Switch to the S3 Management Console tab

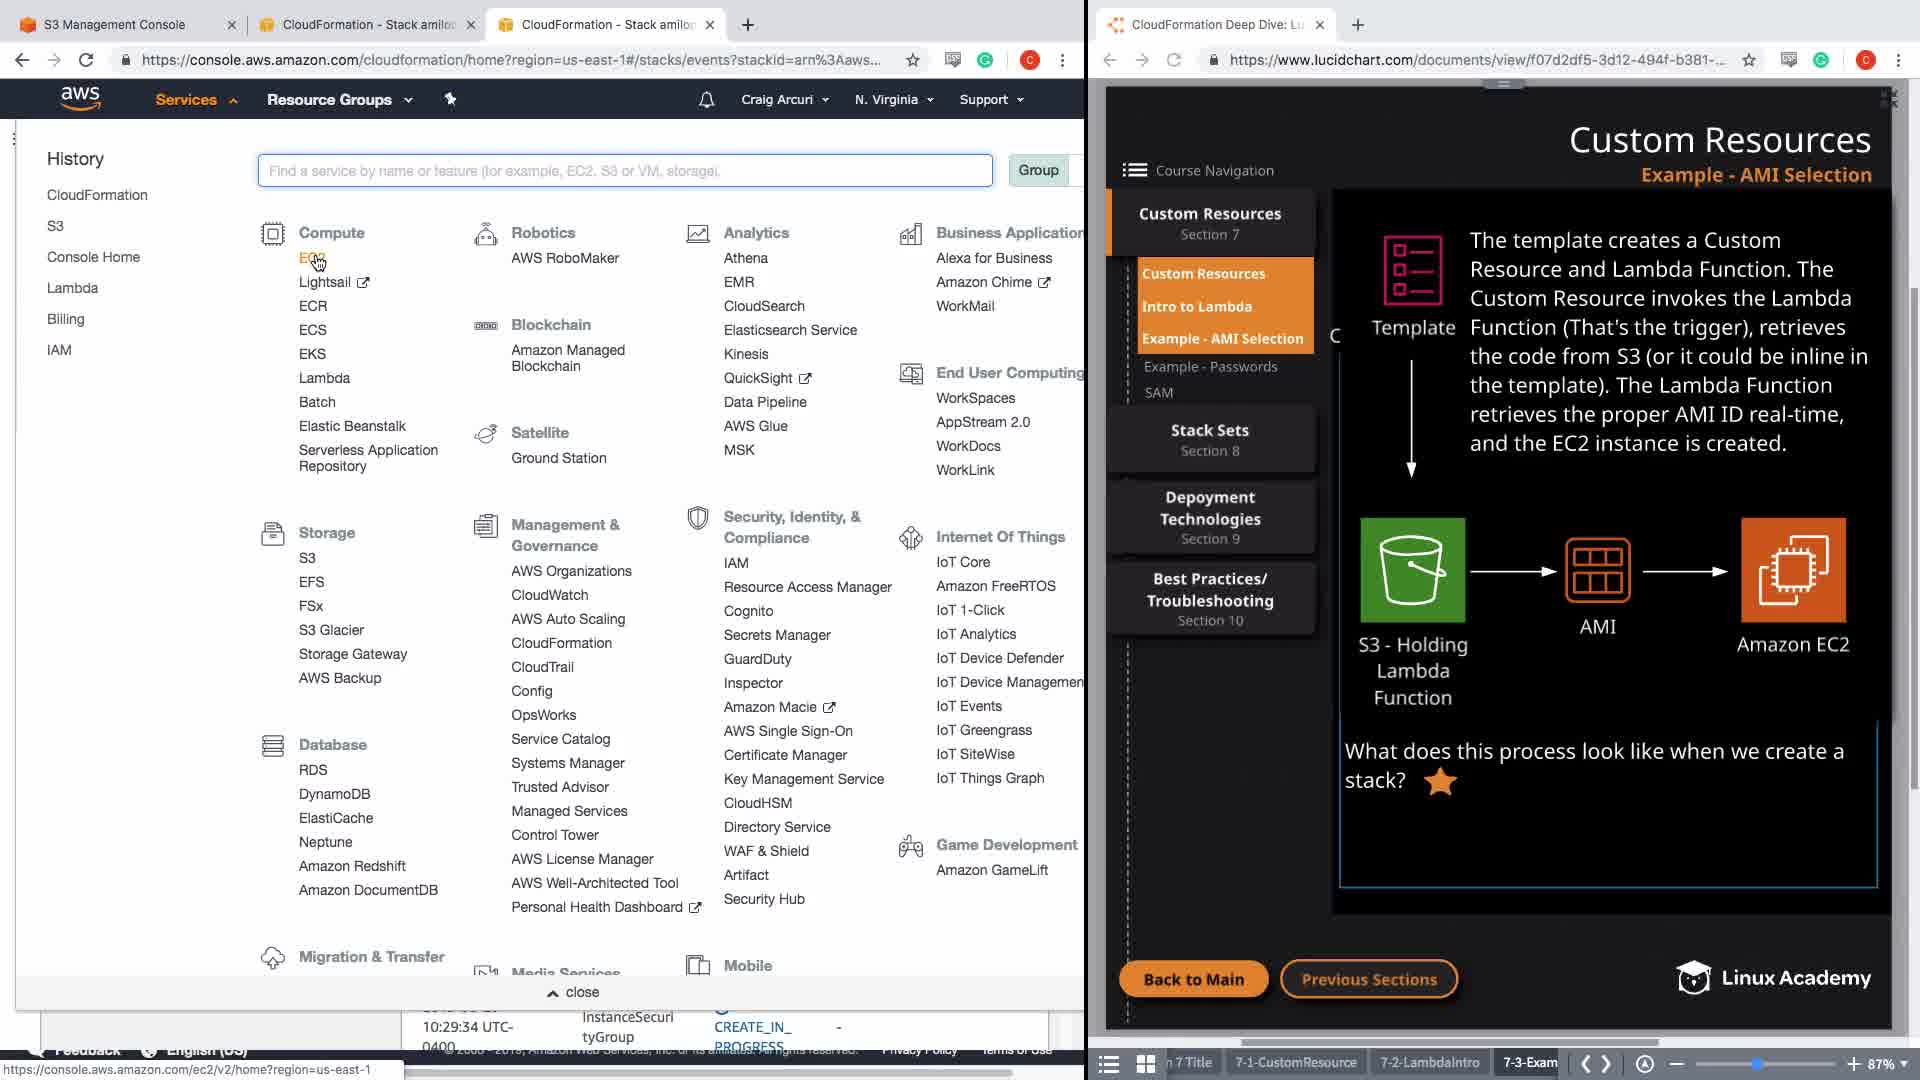tap(114, 24)
